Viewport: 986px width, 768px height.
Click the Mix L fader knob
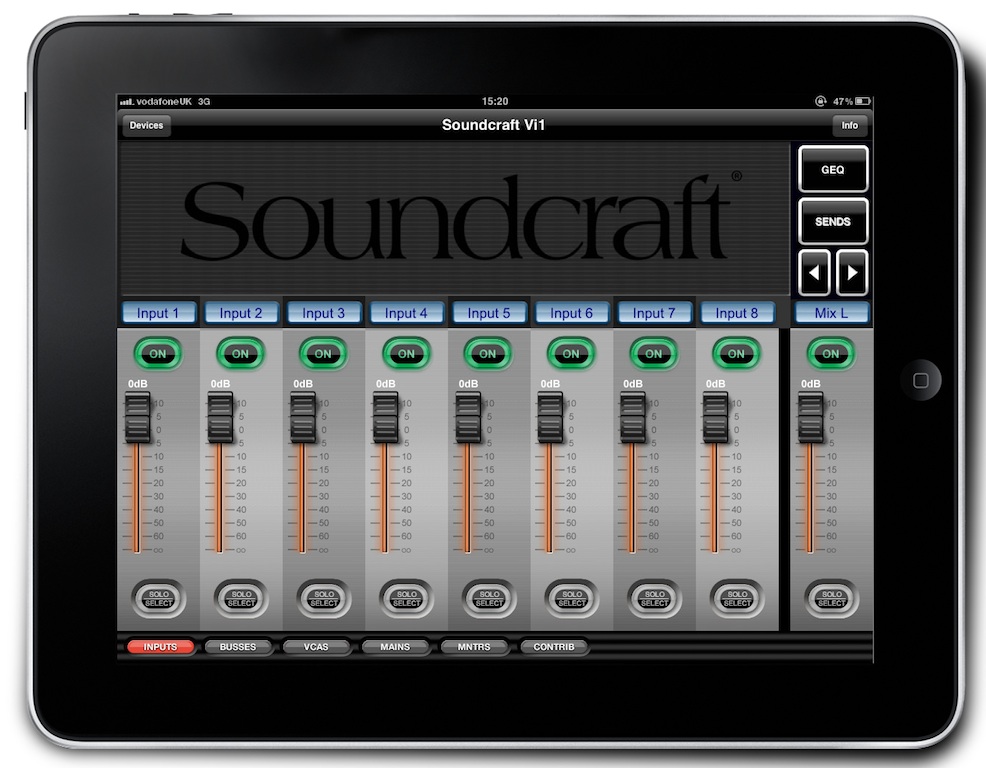click(x=811, y=418)
